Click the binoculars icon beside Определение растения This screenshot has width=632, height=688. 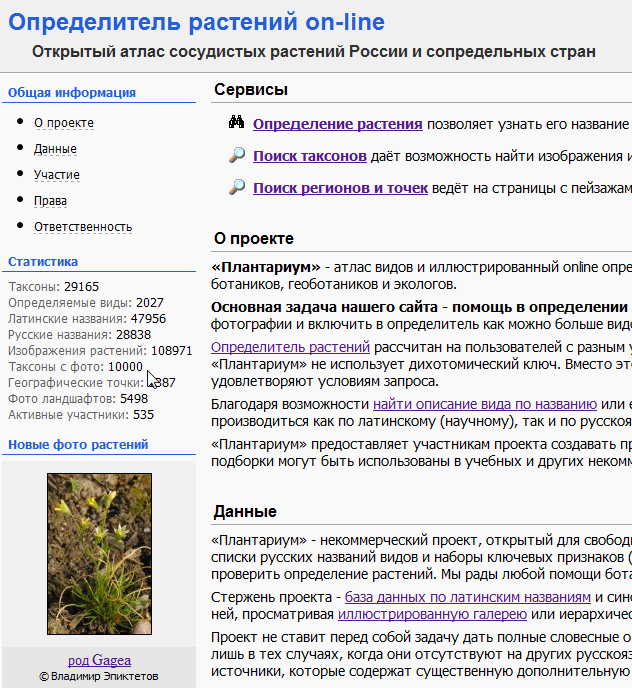point(237,124)
